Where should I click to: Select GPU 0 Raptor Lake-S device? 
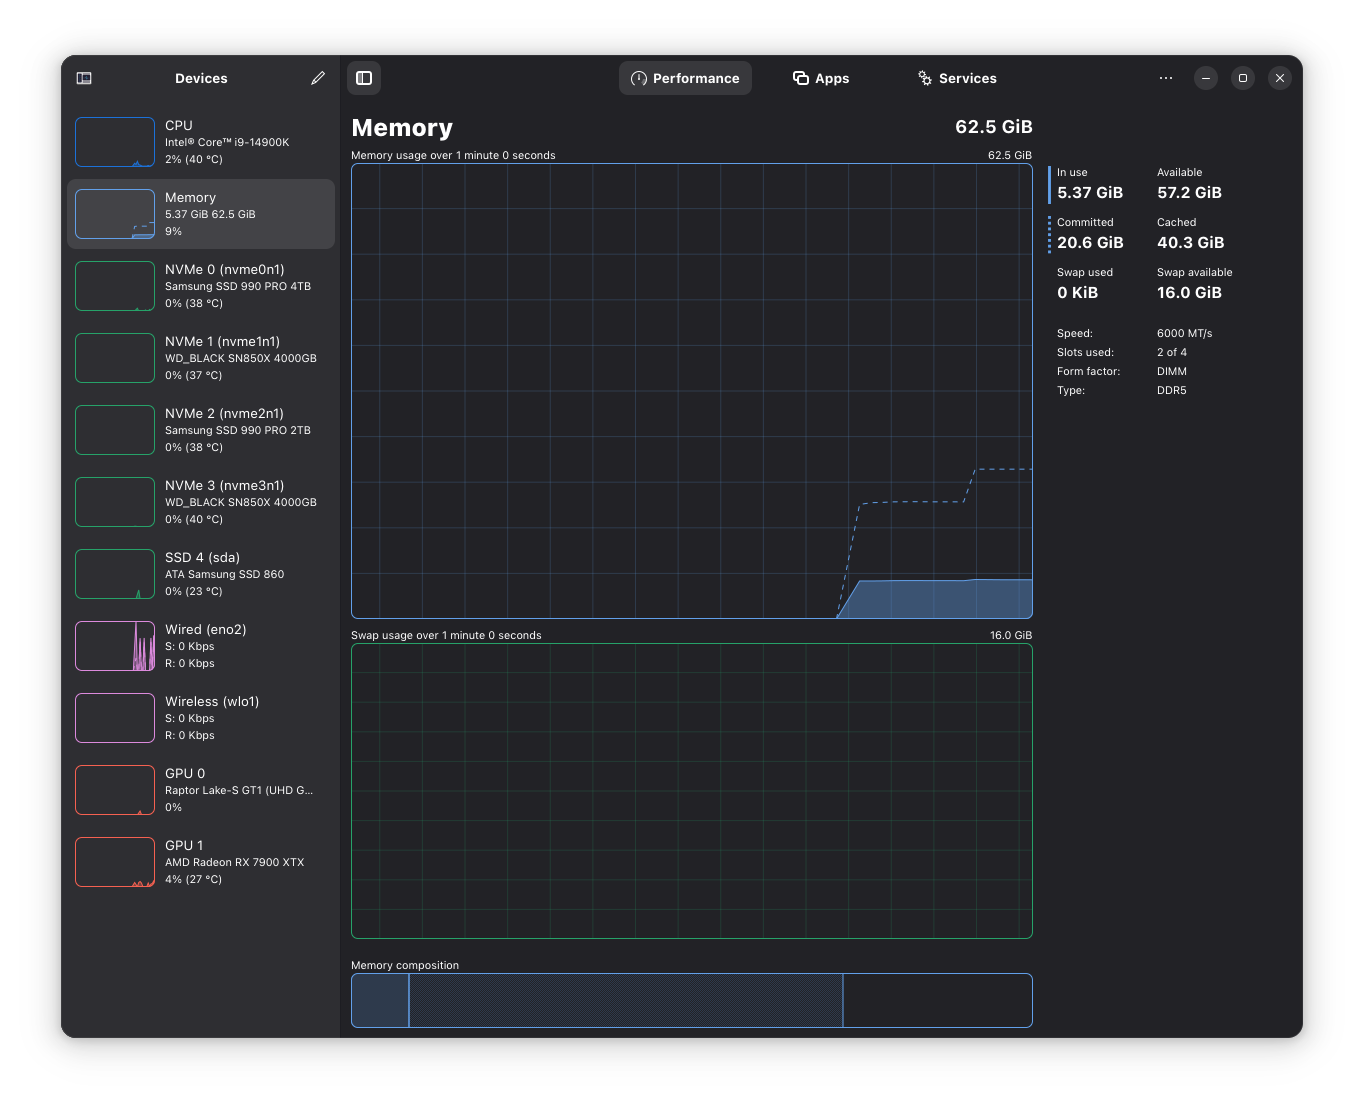coord(201,790)
